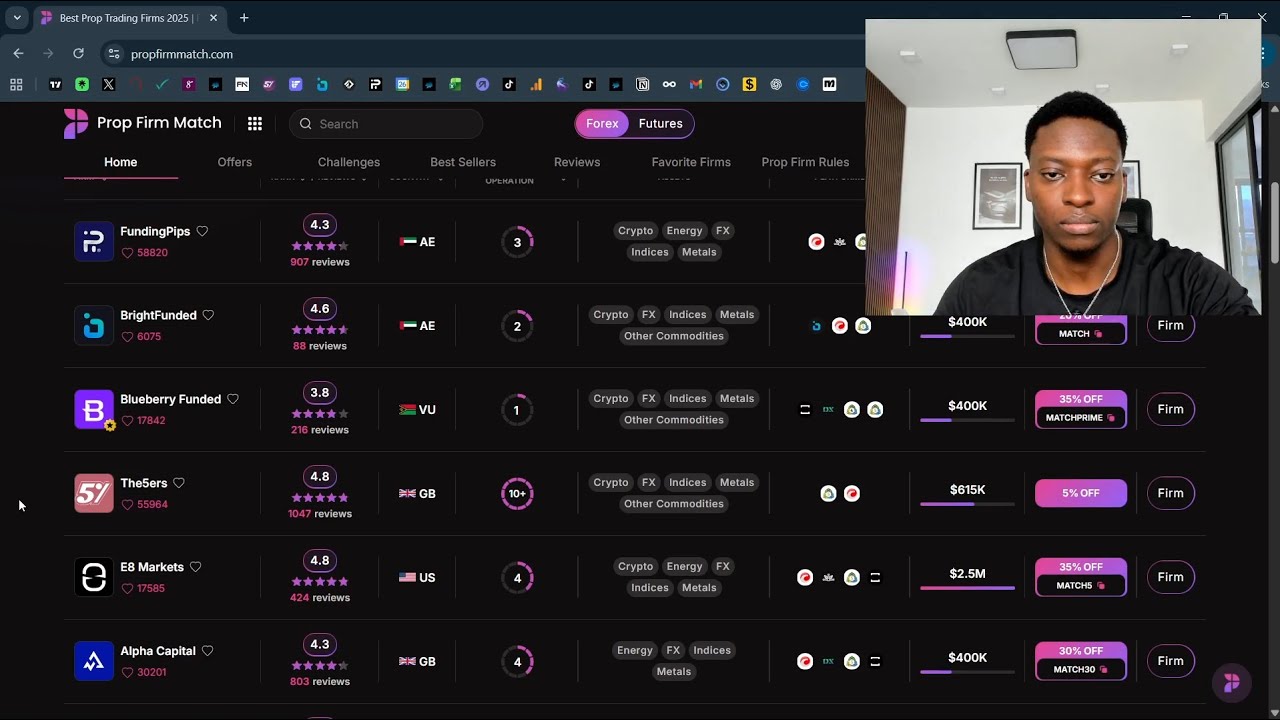Image resolution: width=1280 pixels, height=720 pixels.
Task: Open the Google Calendar bookmark icon
Action: point(402,85)
